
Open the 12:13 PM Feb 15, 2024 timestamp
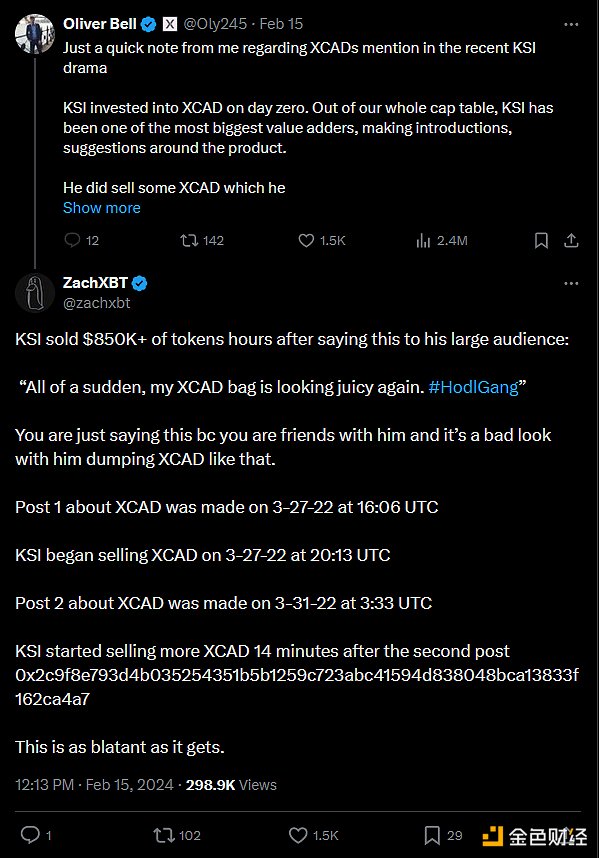click(94, 785)
